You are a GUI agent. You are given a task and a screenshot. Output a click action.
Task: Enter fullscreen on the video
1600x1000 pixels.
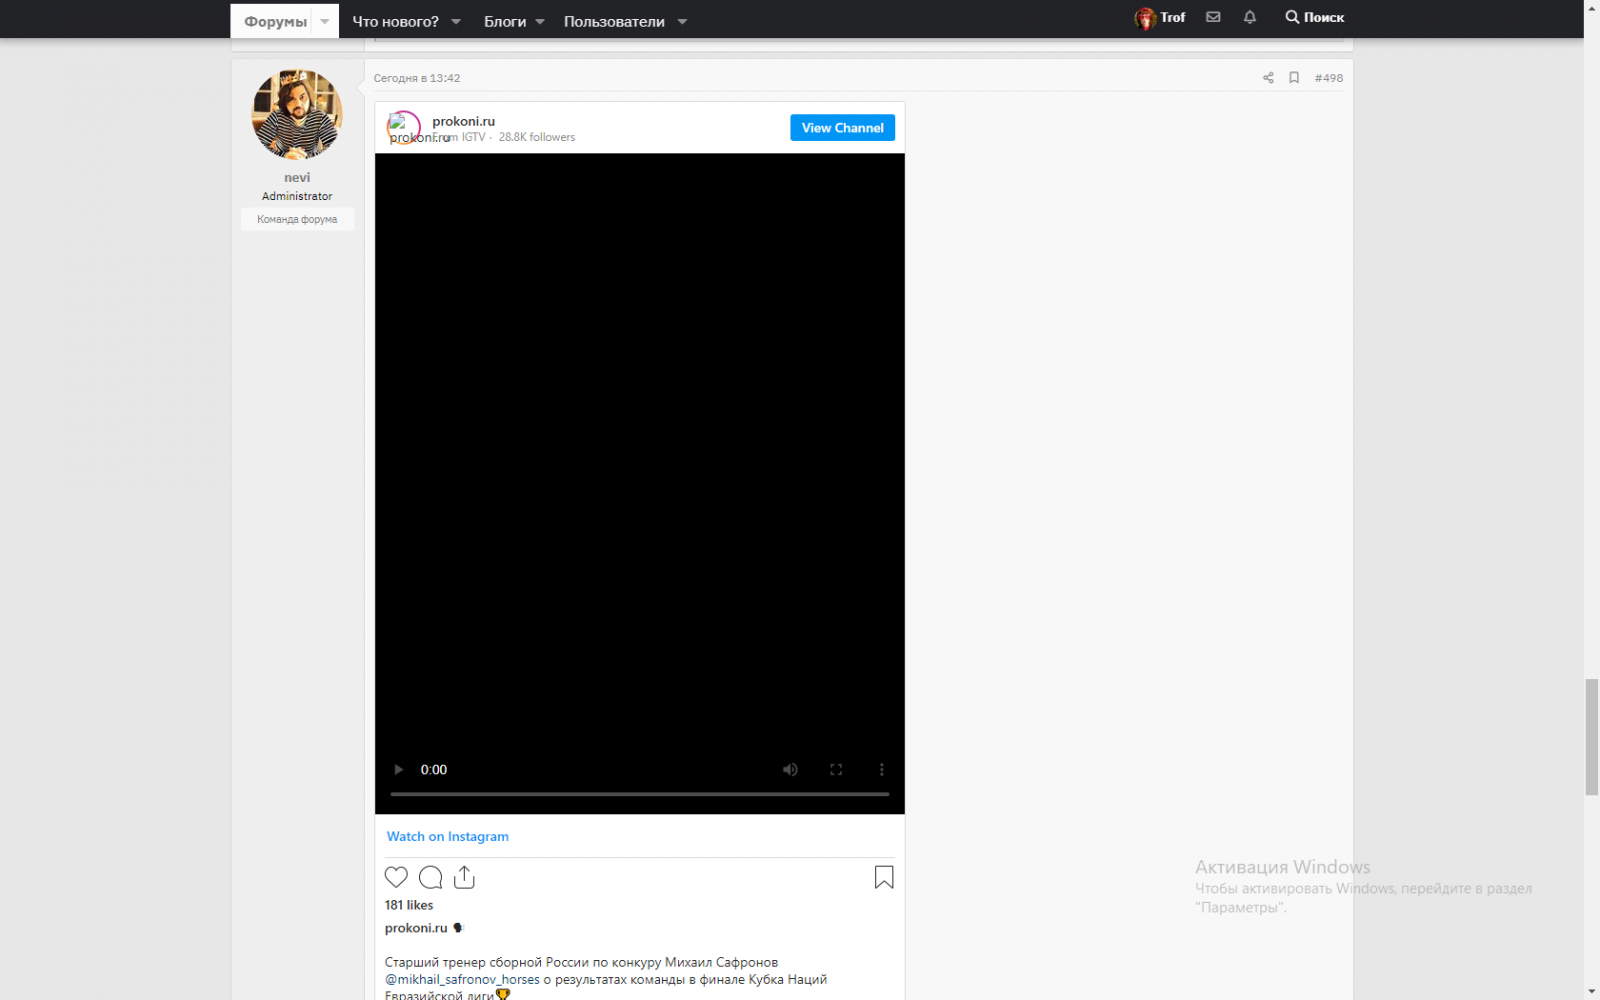click(836, 770)
